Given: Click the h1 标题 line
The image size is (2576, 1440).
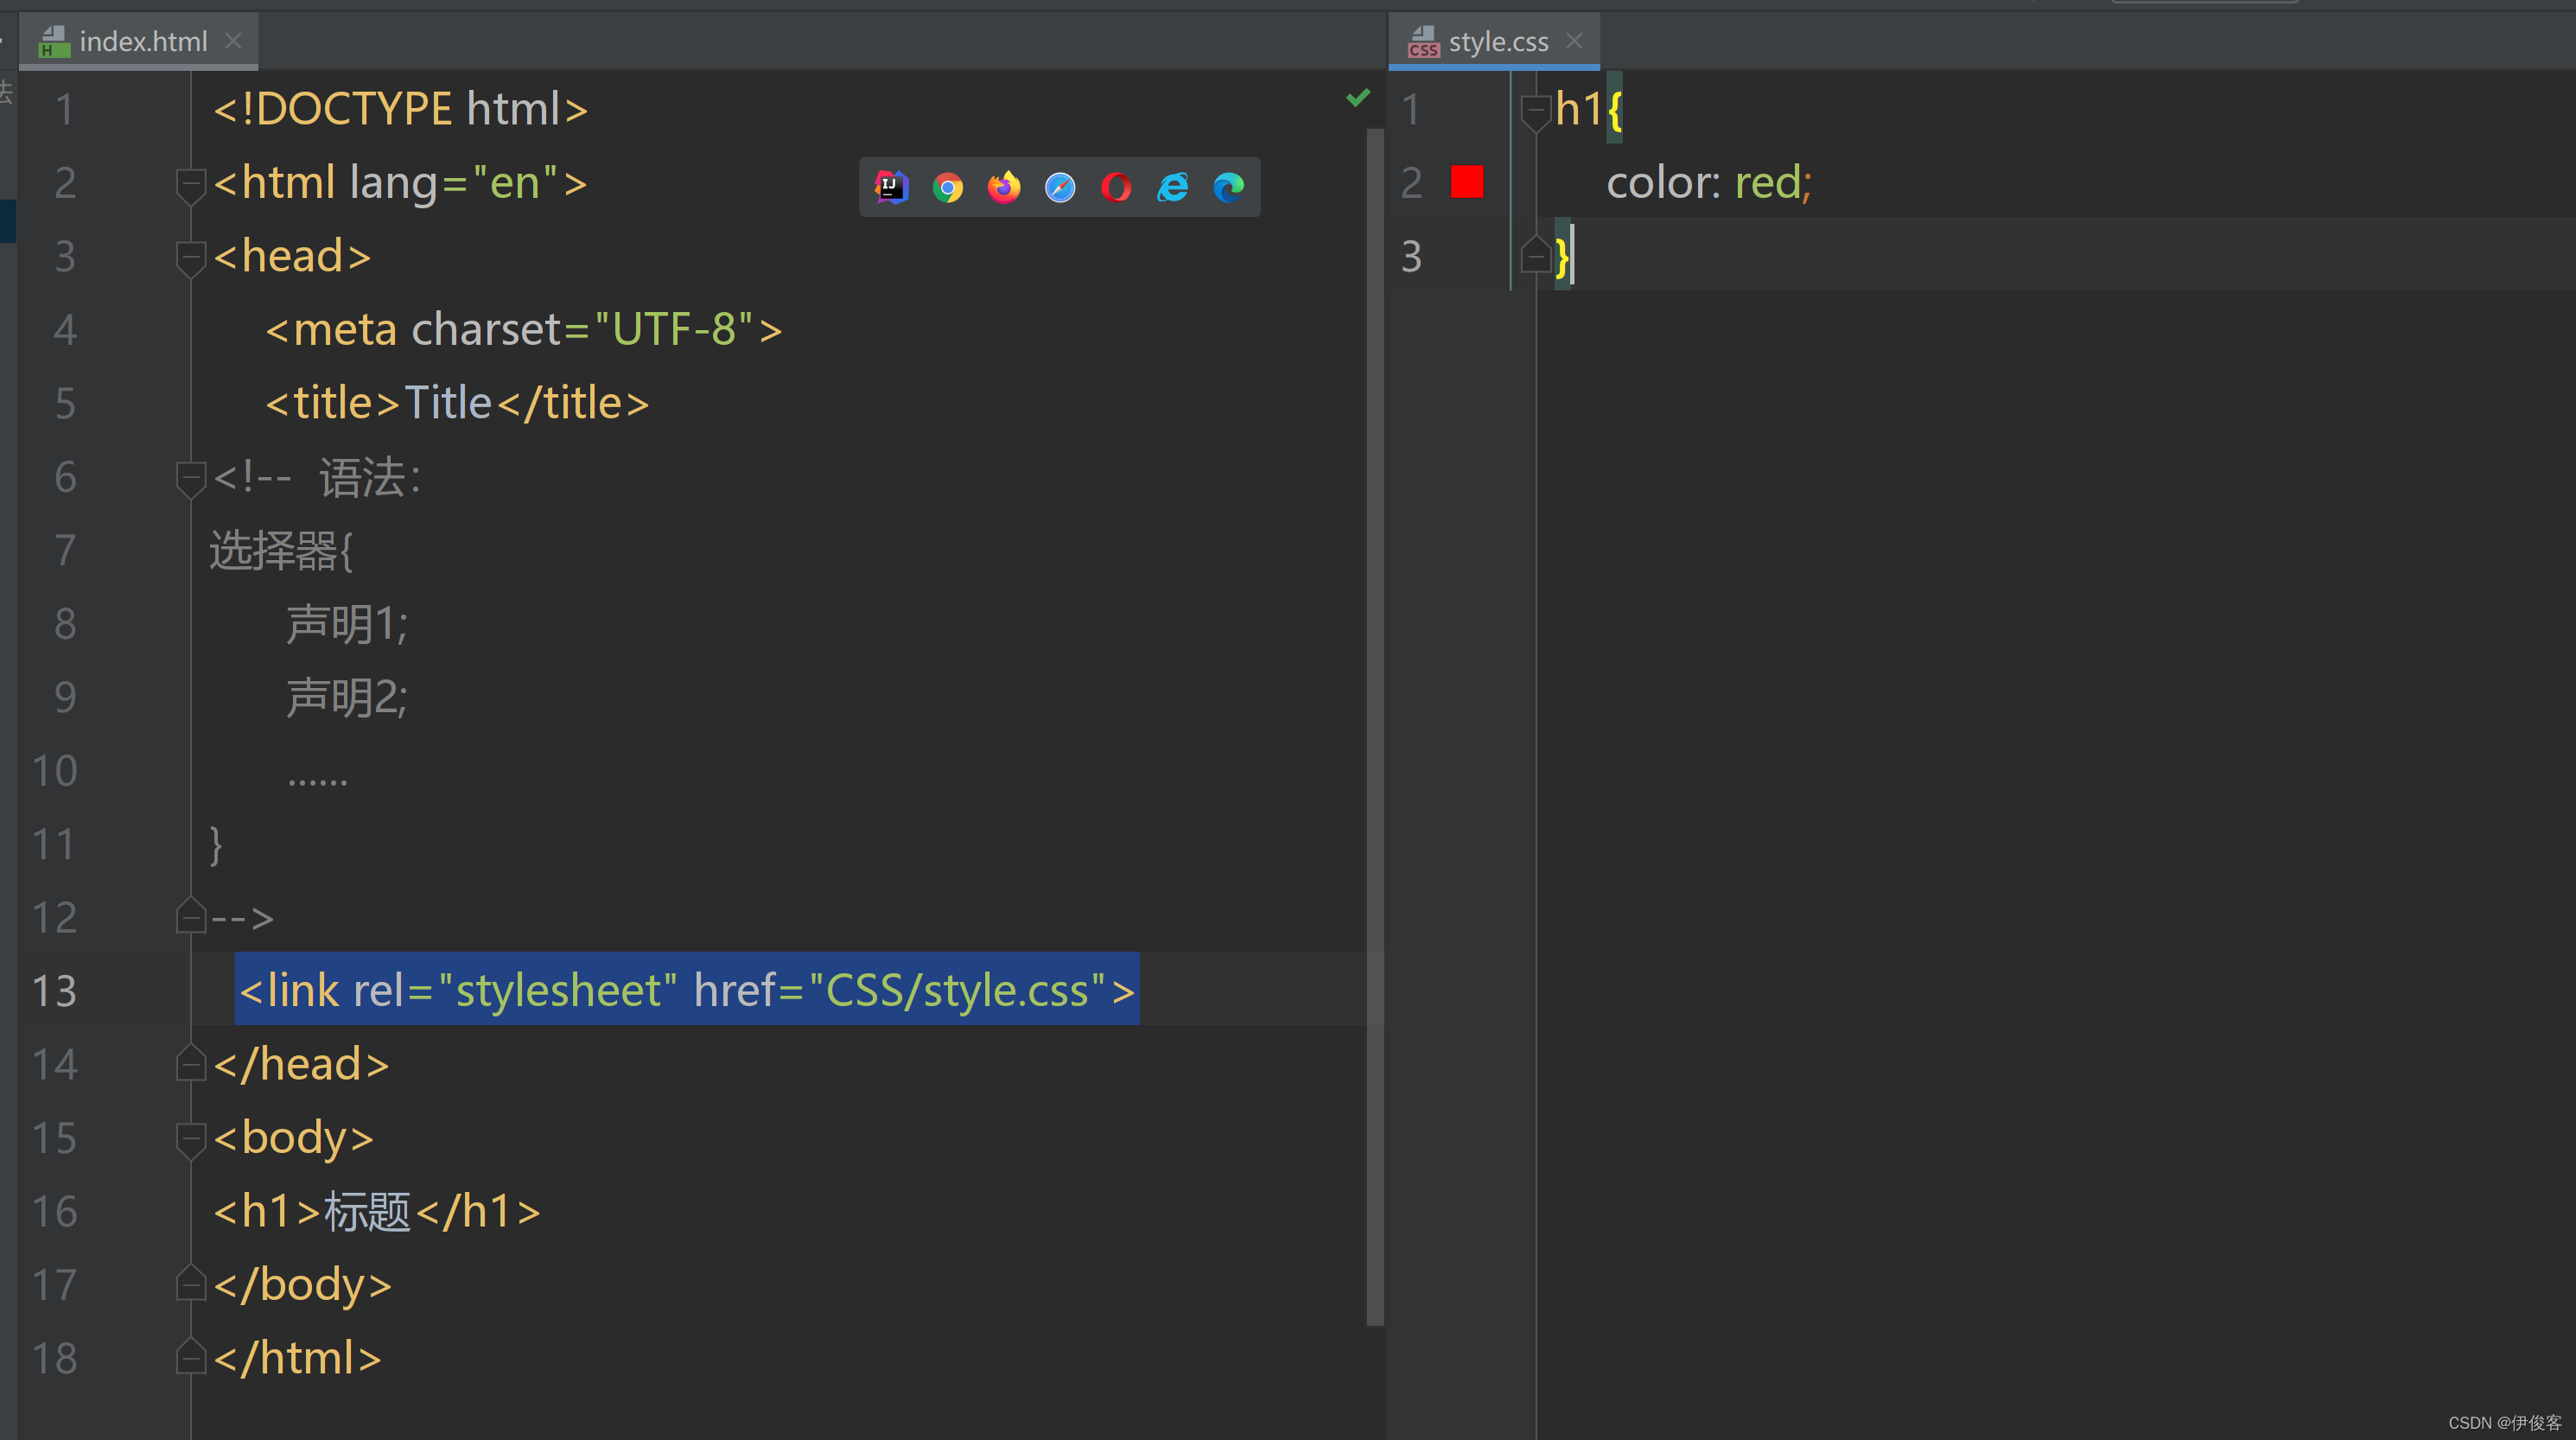Looking at the screenshot, I should point(377,1212).
